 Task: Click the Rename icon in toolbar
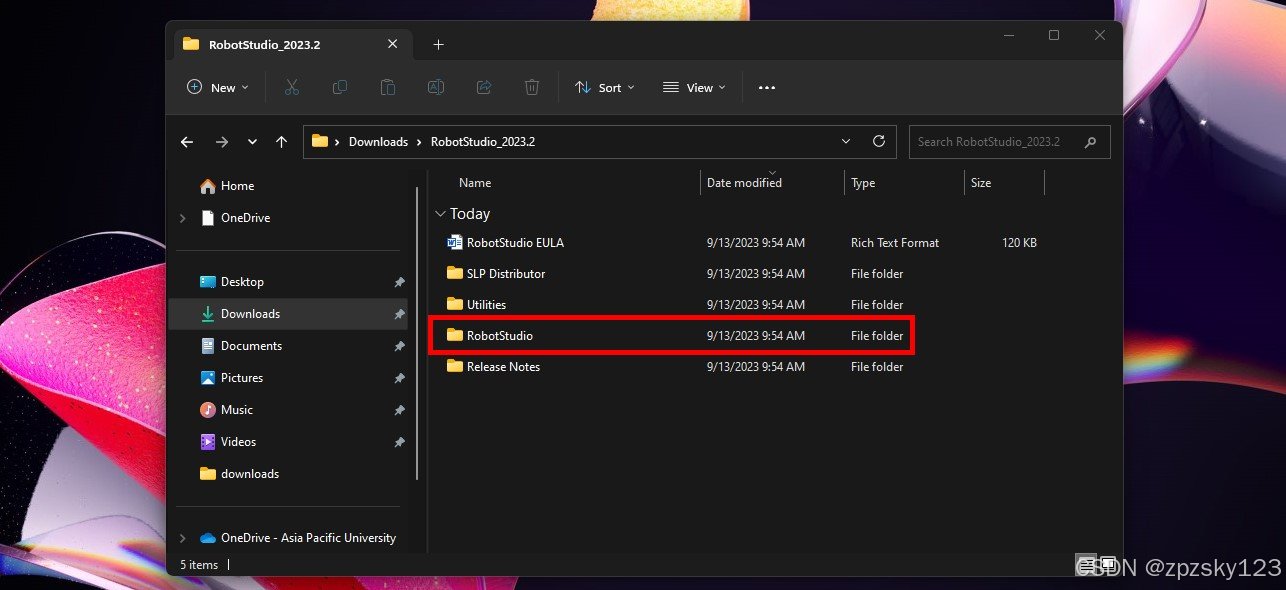[436, 88]
